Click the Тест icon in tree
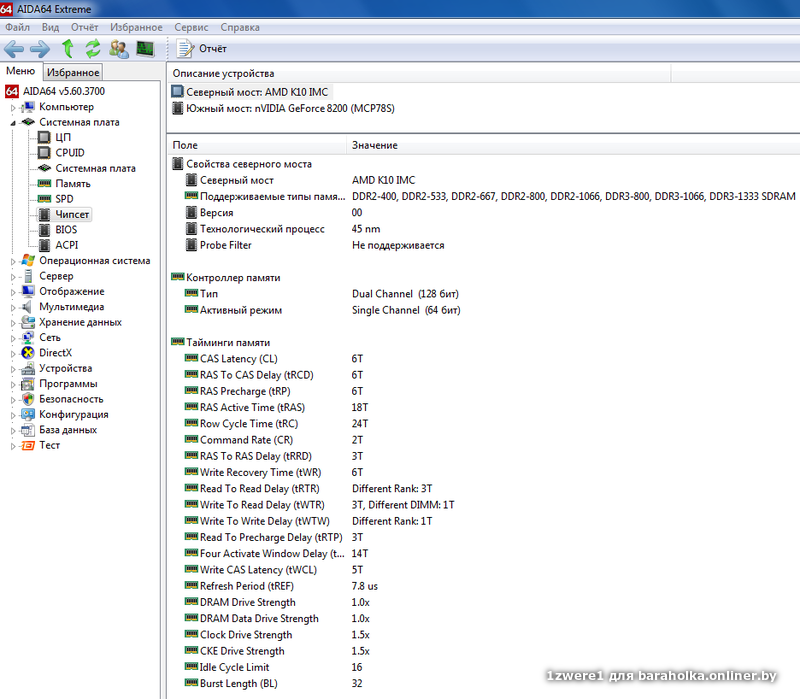 click(29, 446)
